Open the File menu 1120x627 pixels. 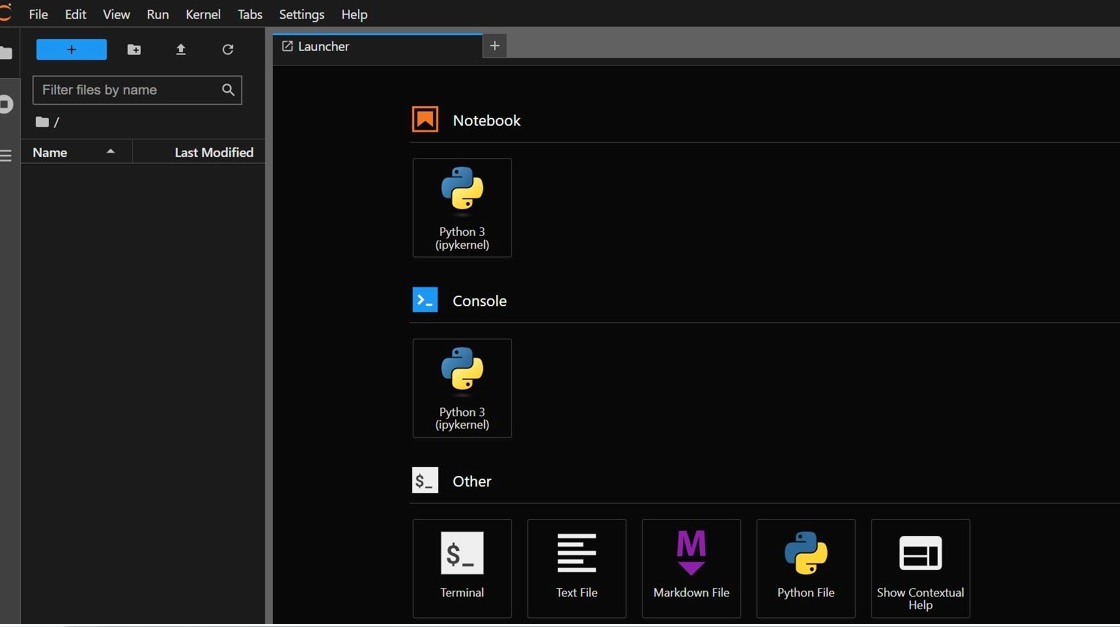coord(39,14)
